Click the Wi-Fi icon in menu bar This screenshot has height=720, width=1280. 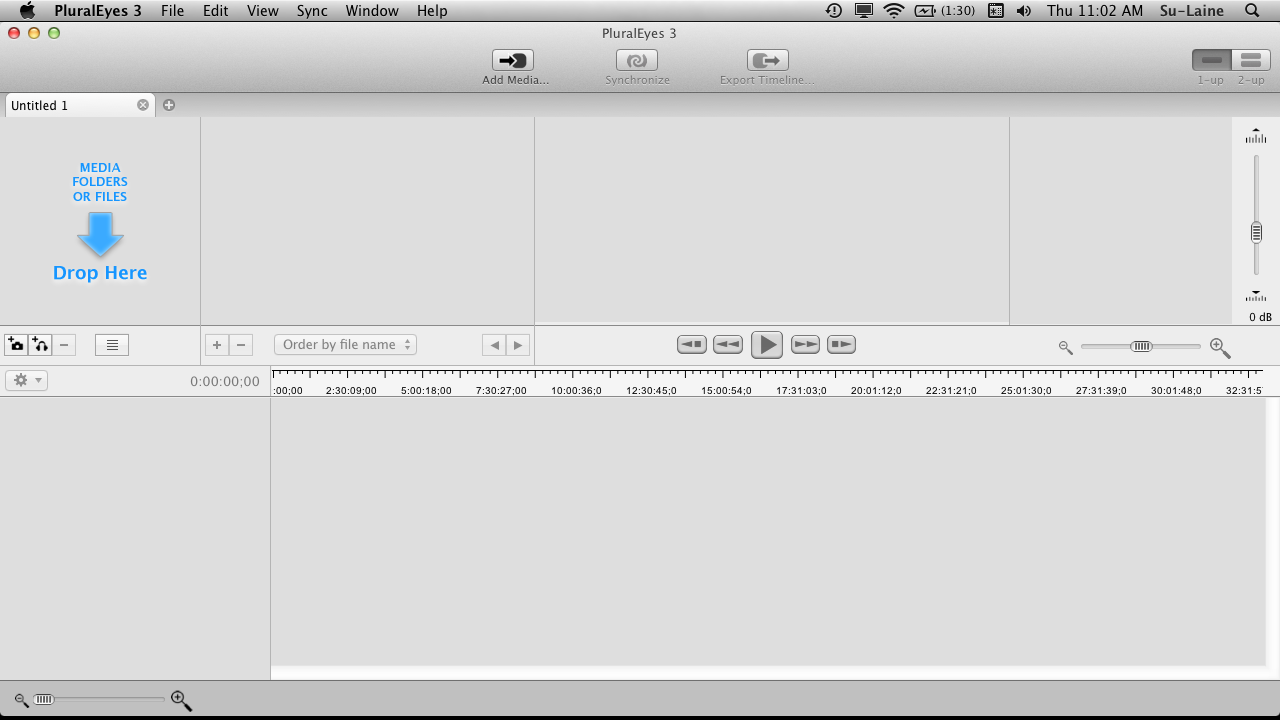coord(893,11)
